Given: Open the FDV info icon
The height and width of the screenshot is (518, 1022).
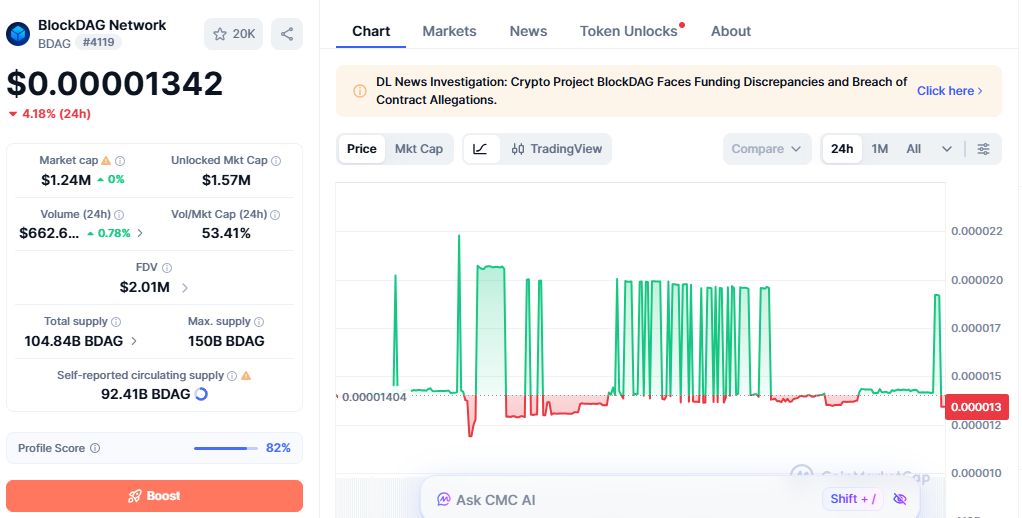Looking at the screenshot, I should point(167,268).
